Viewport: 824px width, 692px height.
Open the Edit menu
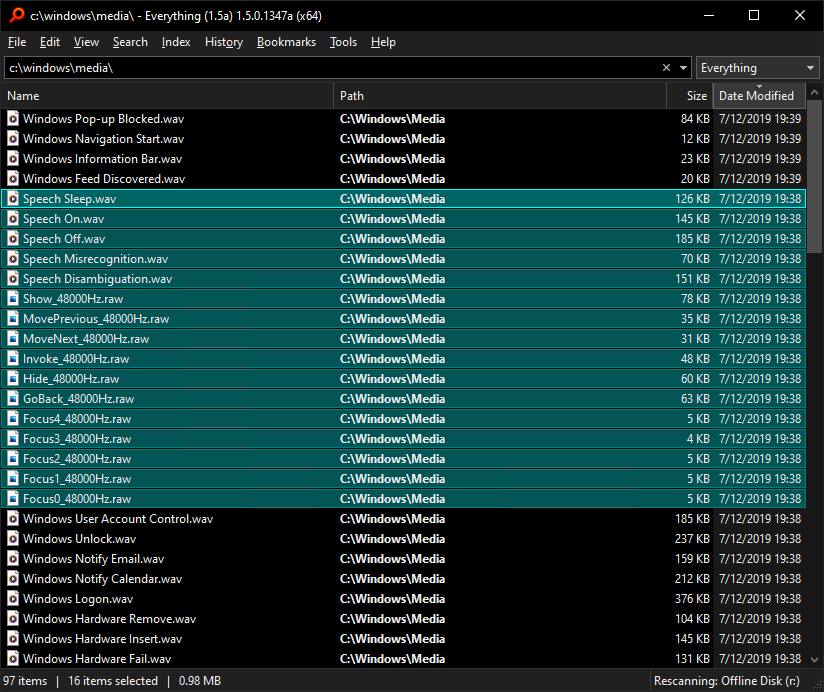click(x=50, y=42)
